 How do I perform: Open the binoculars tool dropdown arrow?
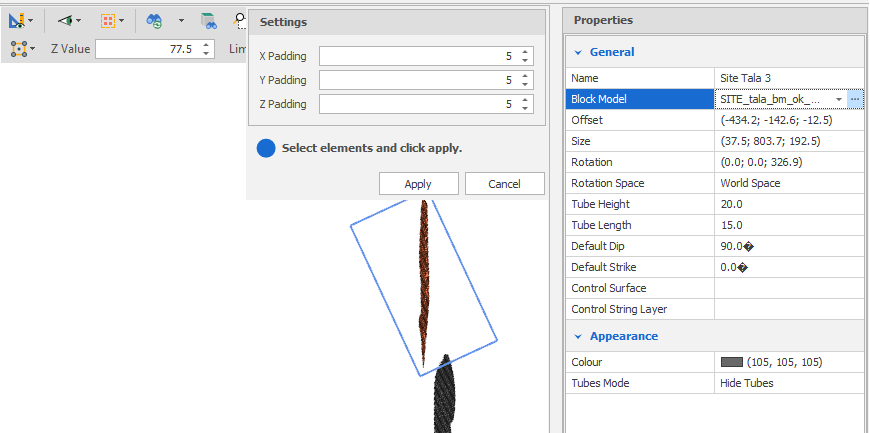click(x=181, y=20)
